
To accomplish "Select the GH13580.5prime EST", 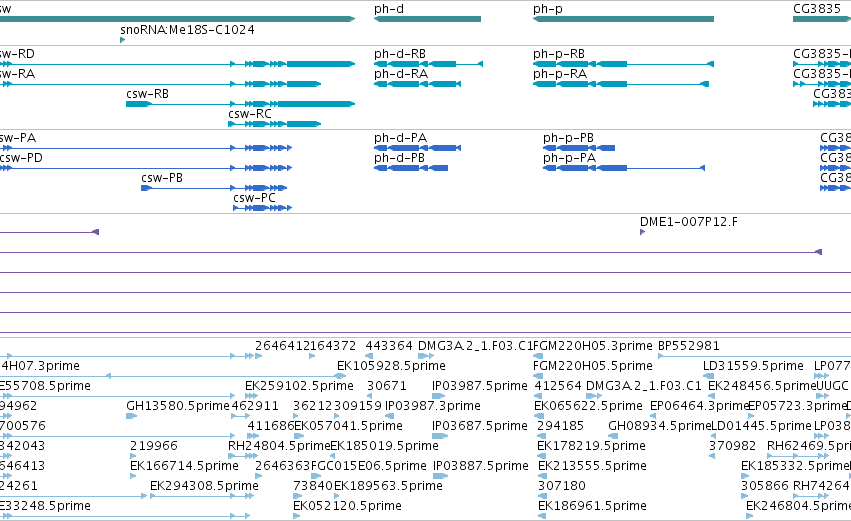I will click(177, 406).
